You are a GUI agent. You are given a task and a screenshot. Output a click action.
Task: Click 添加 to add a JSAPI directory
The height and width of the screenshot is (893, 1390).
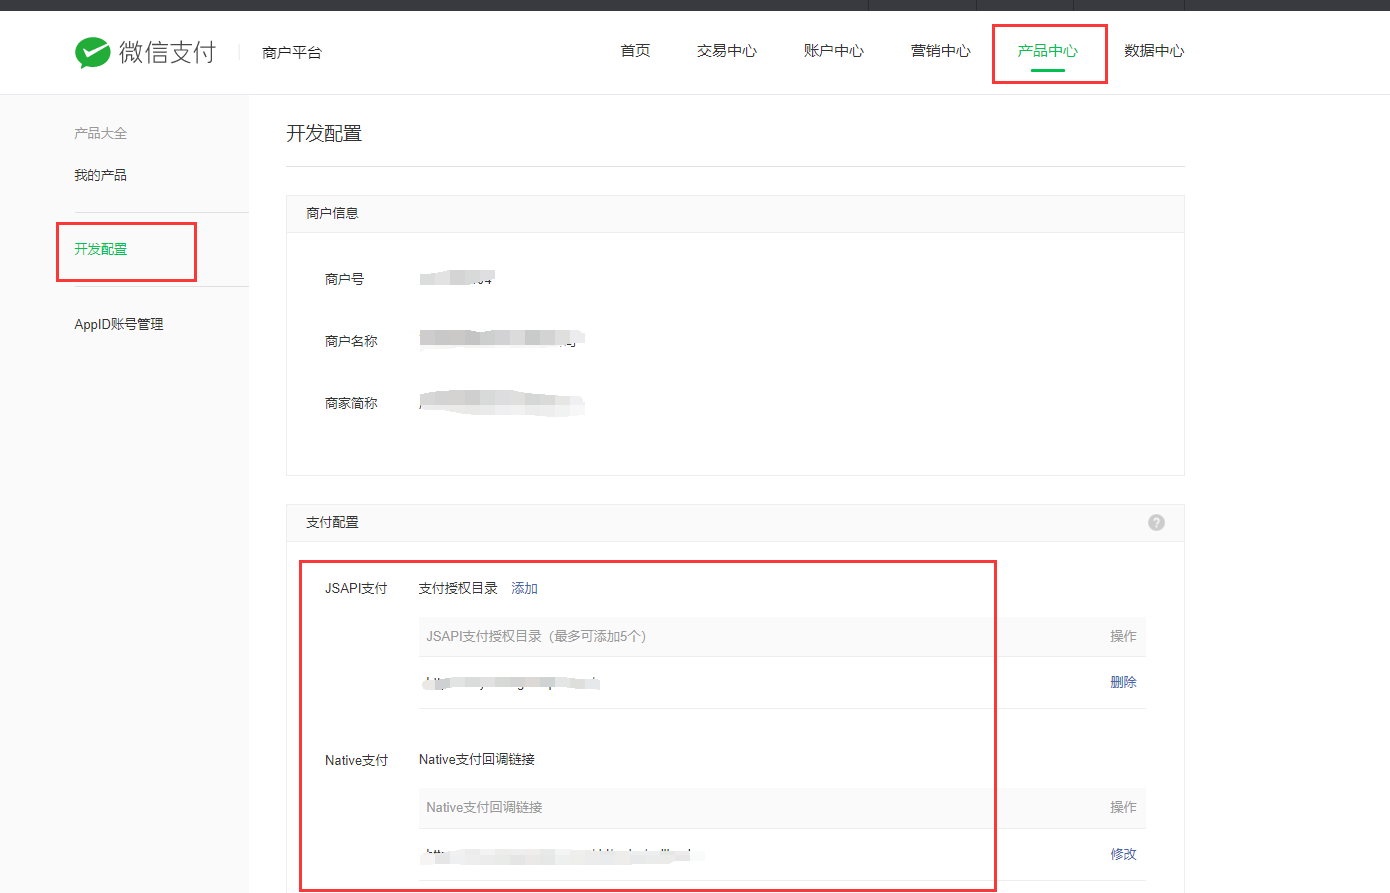coord(525,588)
